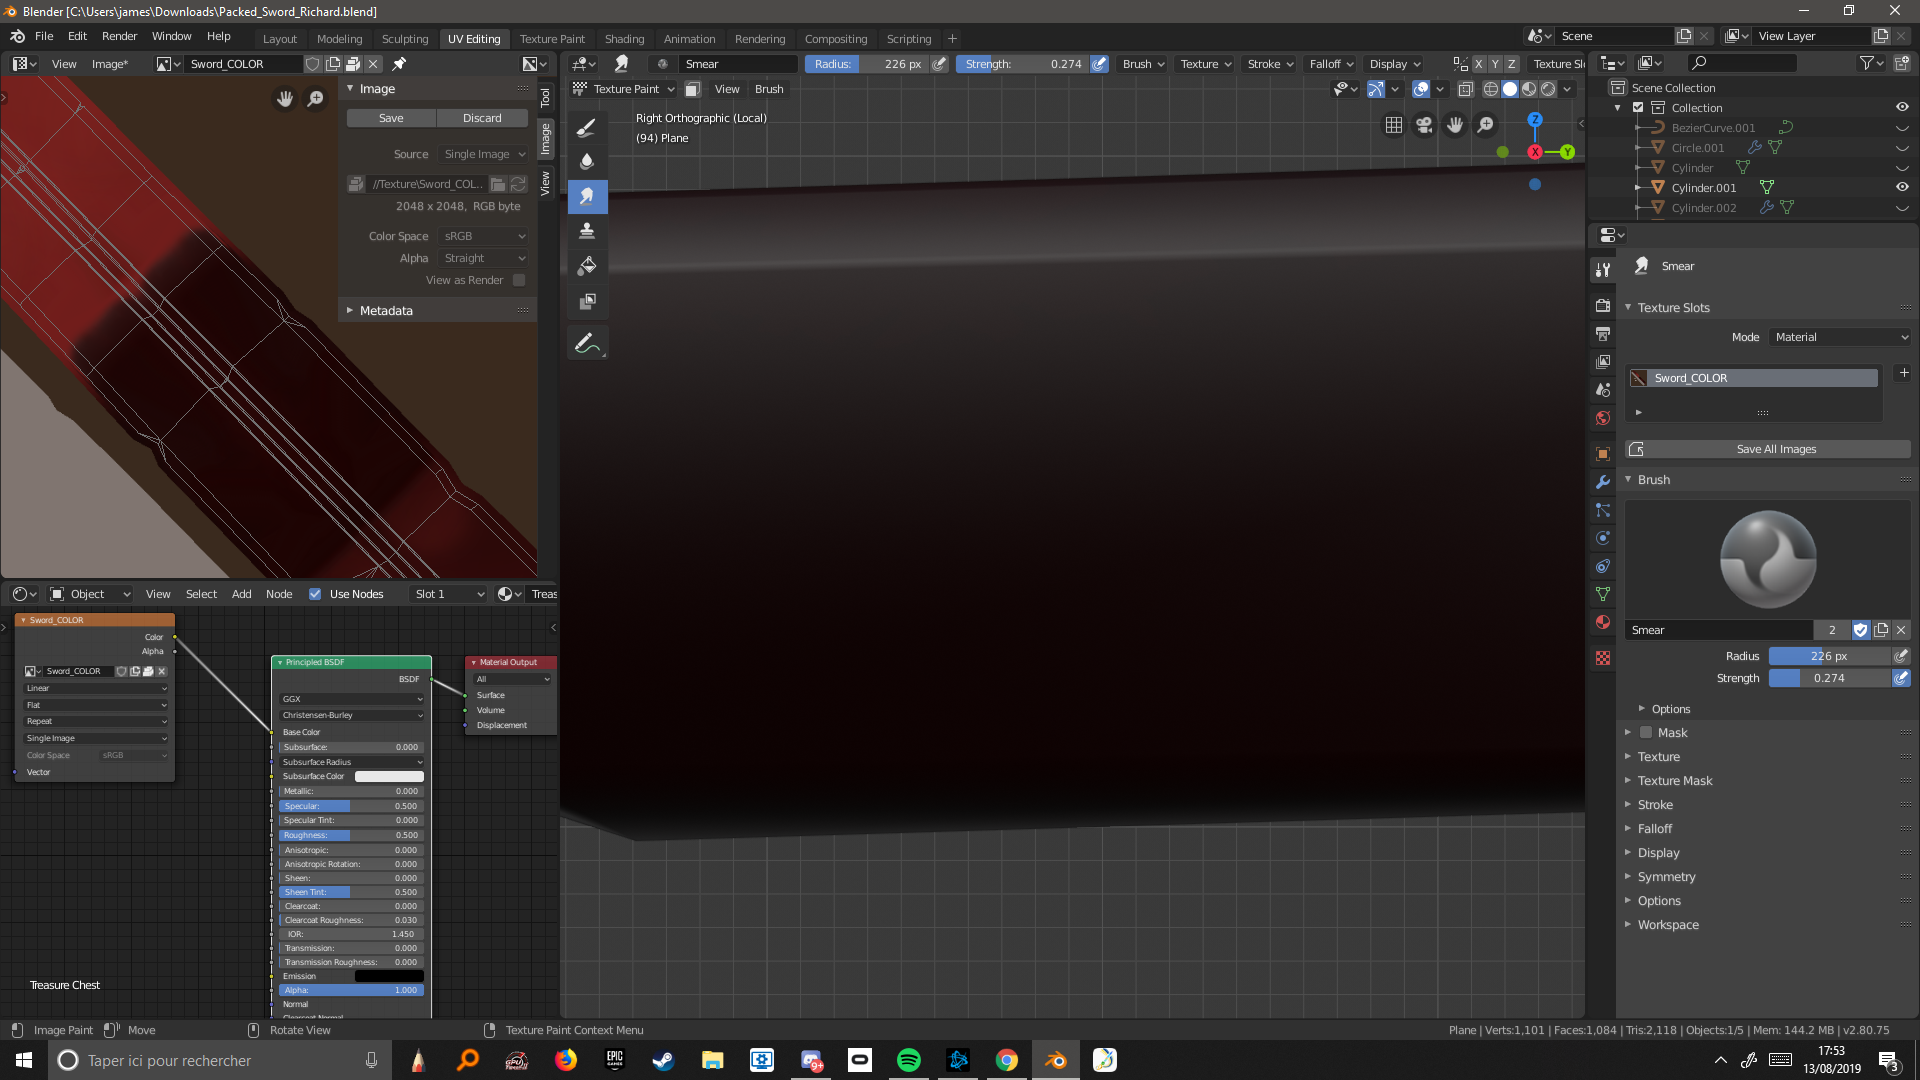Switch to the Texture Paint workspace tab

click(552, 39)
